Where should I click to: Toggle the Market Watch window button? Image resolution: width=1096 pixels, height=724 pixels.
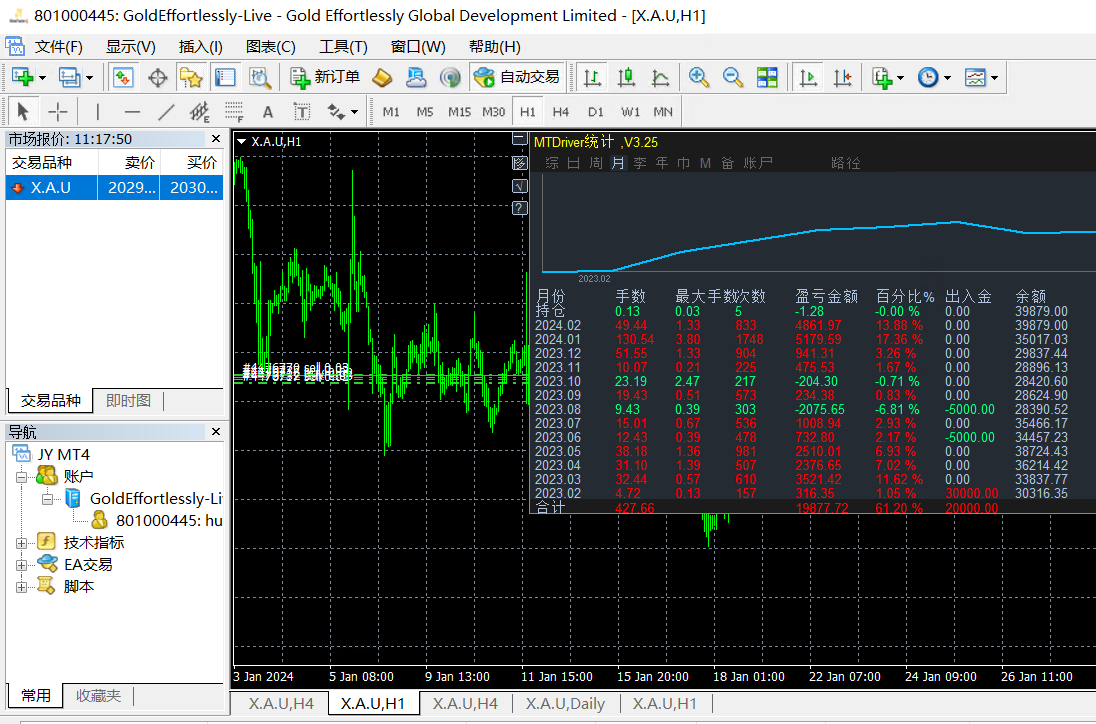pyautogui.click(x=123, y=77)
